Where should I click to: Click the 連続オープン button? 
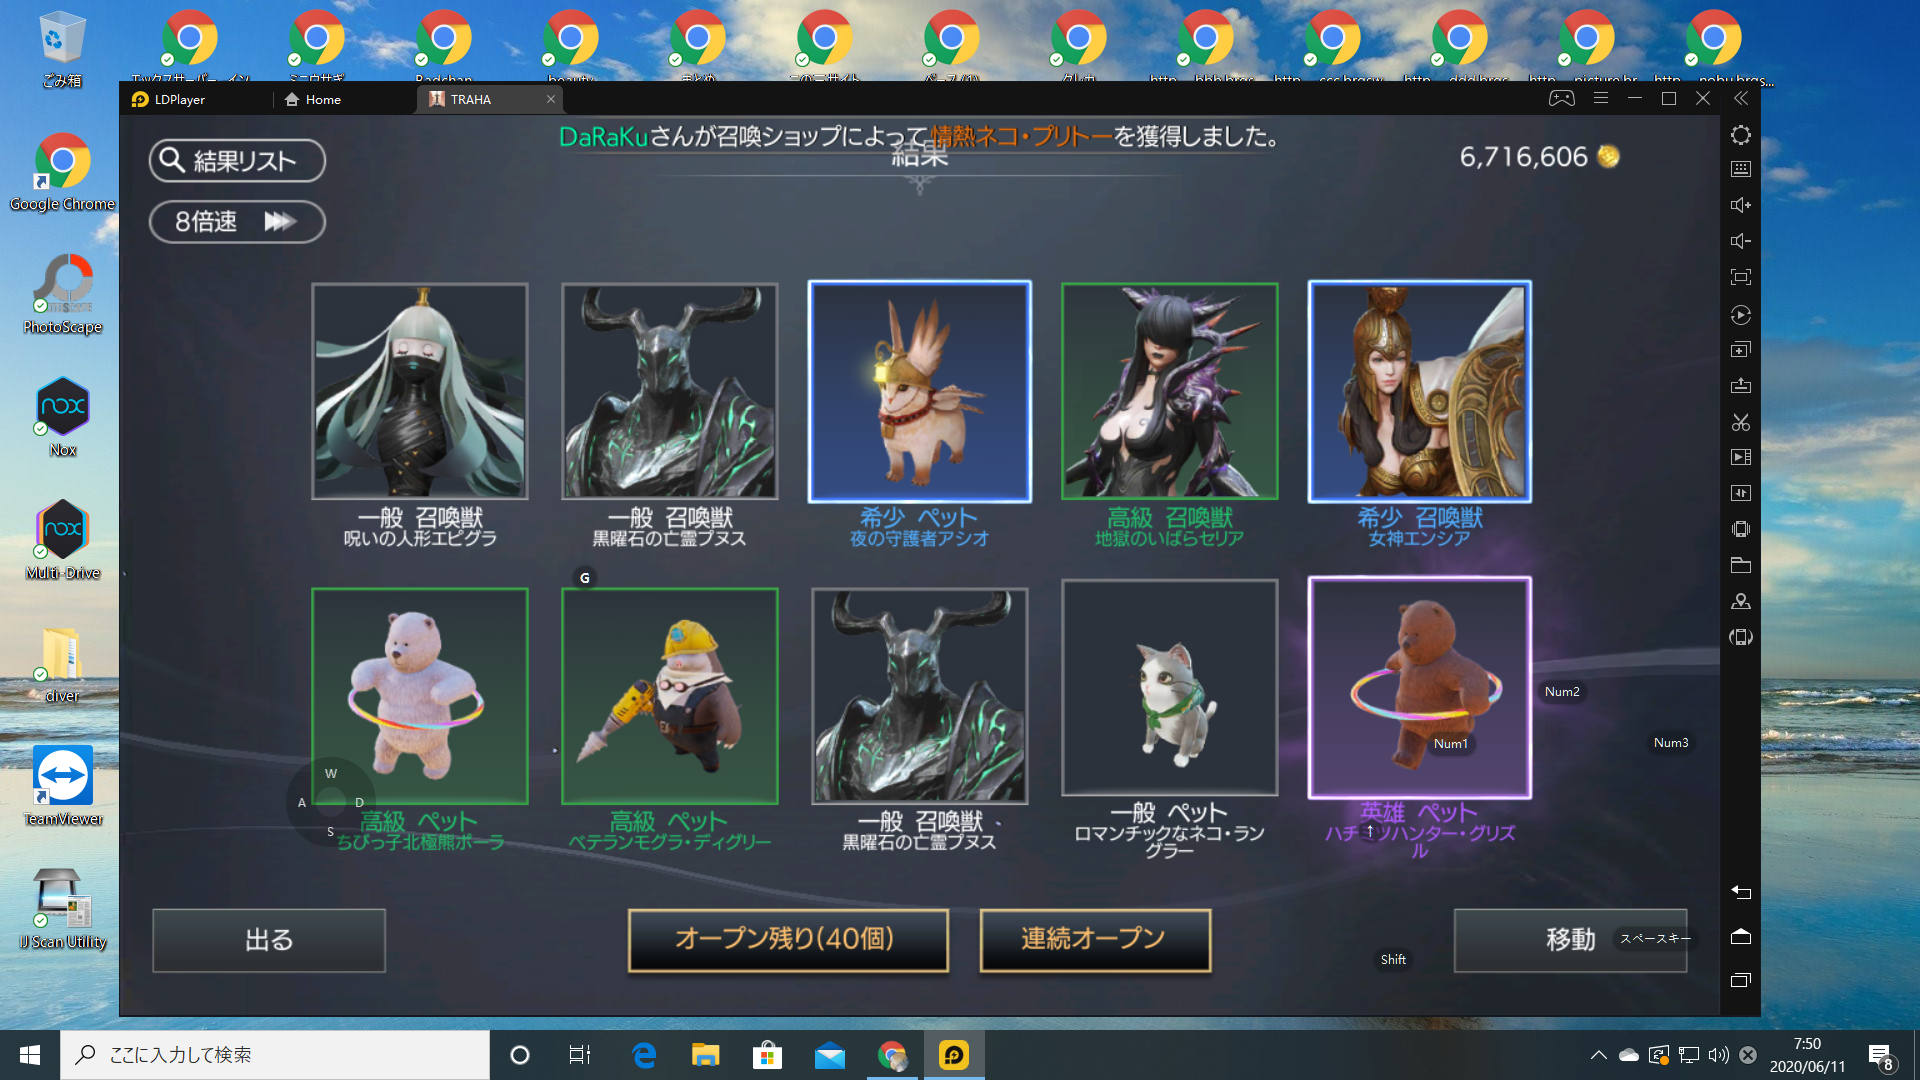point(1095,939)
